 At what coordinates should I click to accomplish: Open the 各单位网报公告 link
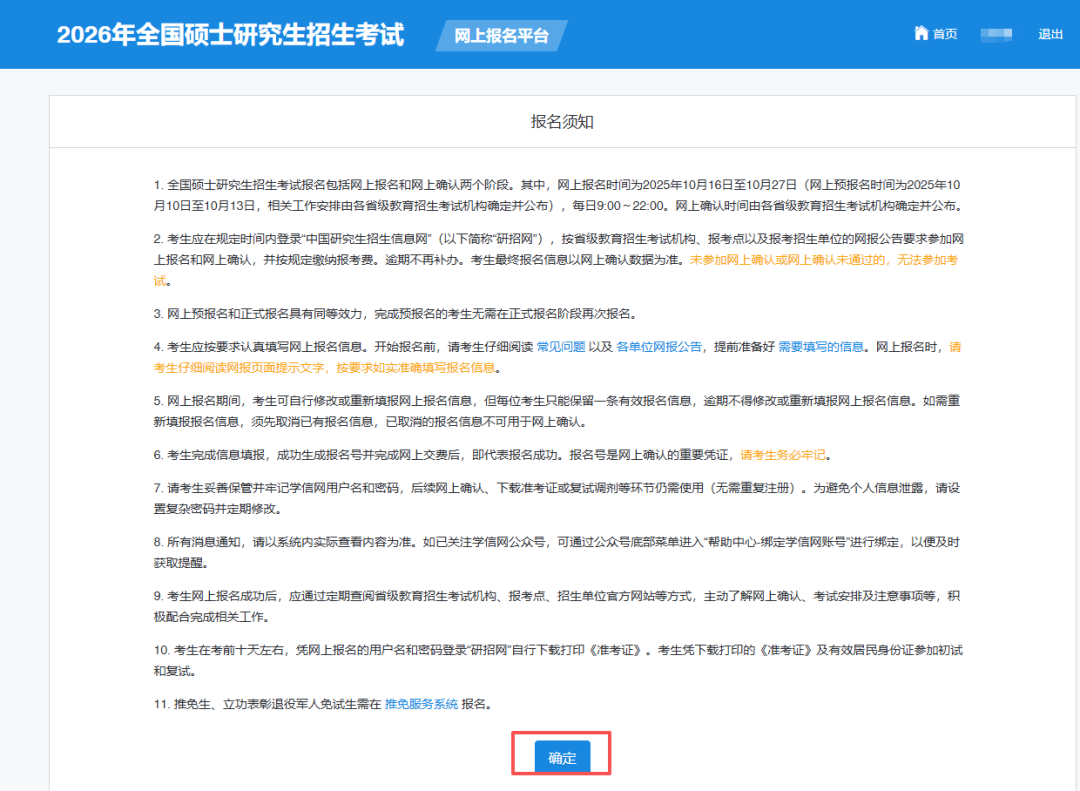[x=659, y=347]
